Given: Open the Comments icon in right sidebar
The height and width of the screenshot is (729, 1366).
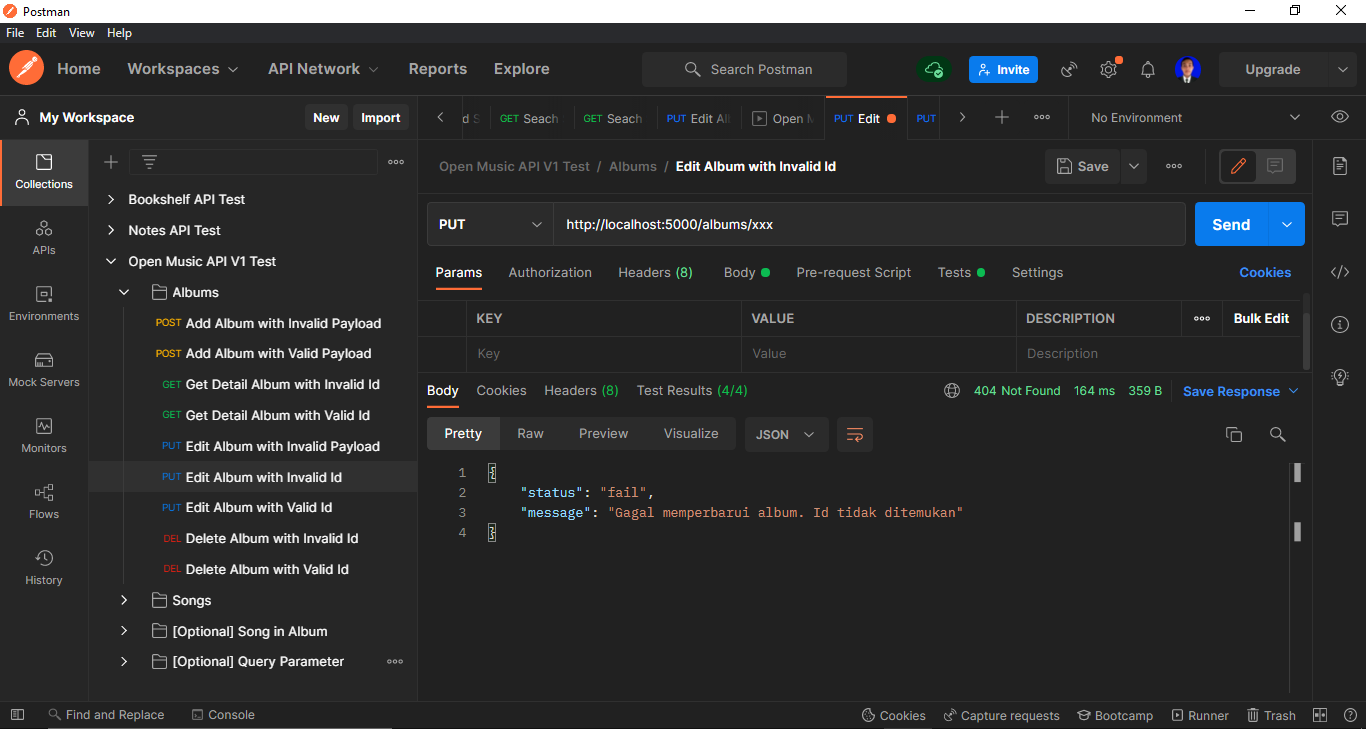Looking at the screenshot, I should point(1340,219).
